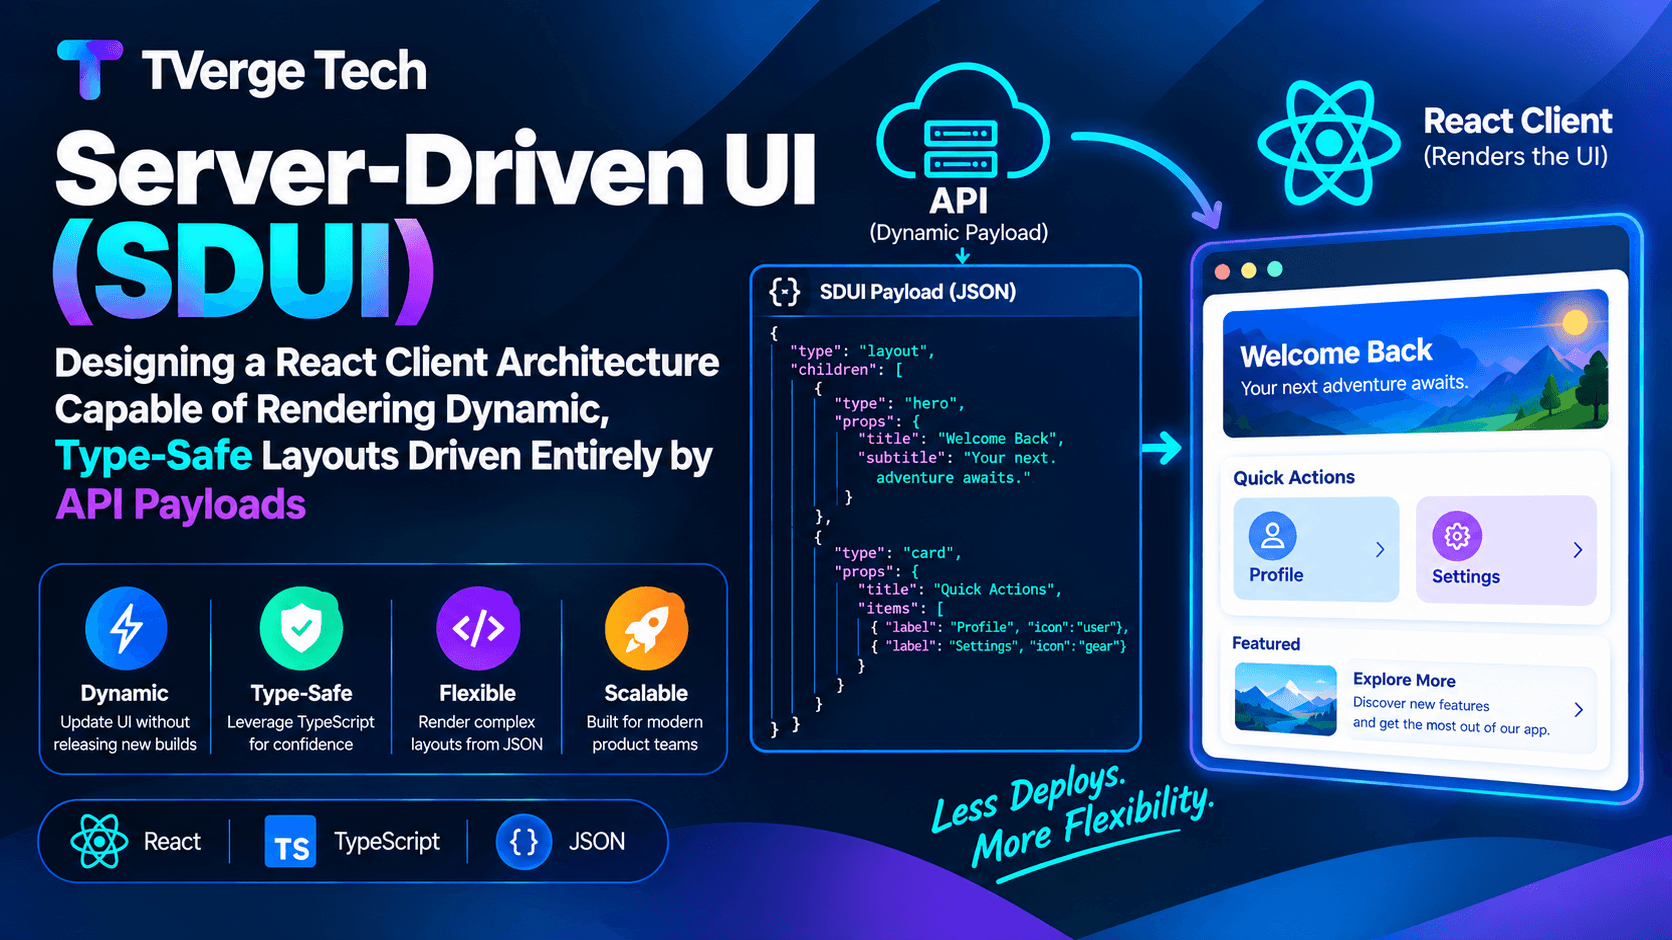Click the "SDUI Payload (JSON)" header title
The width and height of the screenshot is (1672, 940).
918,292
